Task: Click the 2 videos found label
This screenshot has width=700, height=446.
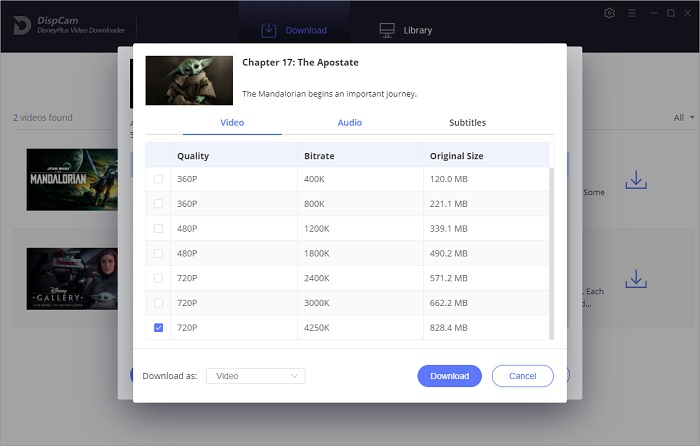Action: (42, 117)
